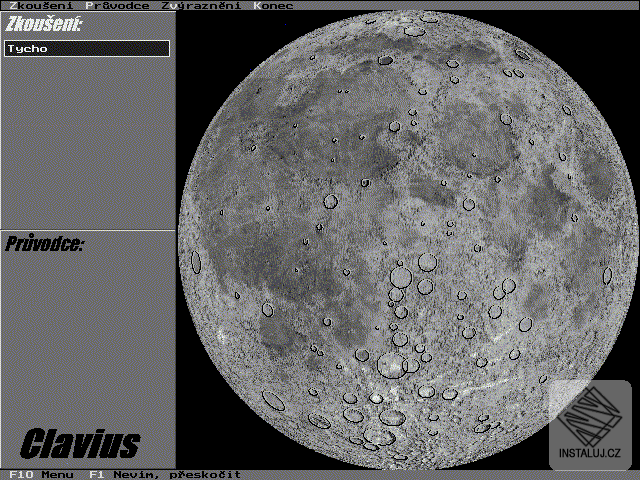Select elongated crater Schickard in the southwest
The image size is (640, 480).
273,400
